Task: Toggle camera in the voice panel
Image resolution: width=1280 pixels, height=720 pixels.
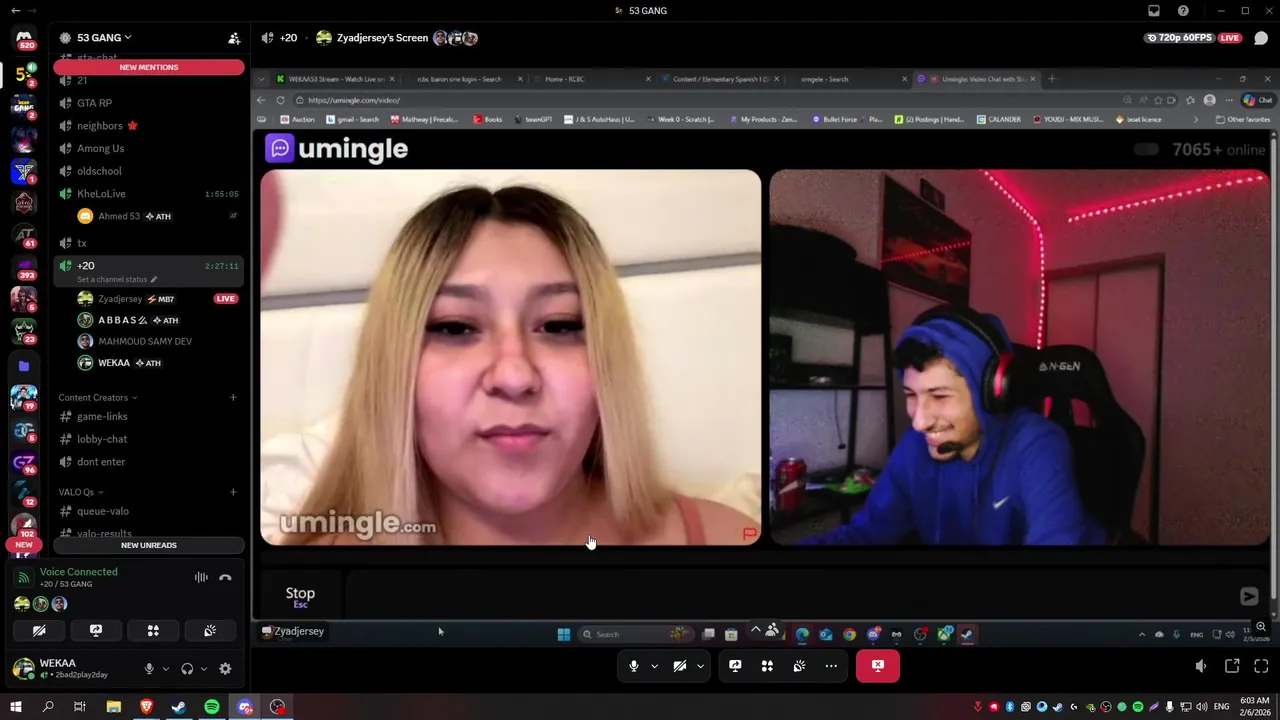Action: [x=39, y=631]
